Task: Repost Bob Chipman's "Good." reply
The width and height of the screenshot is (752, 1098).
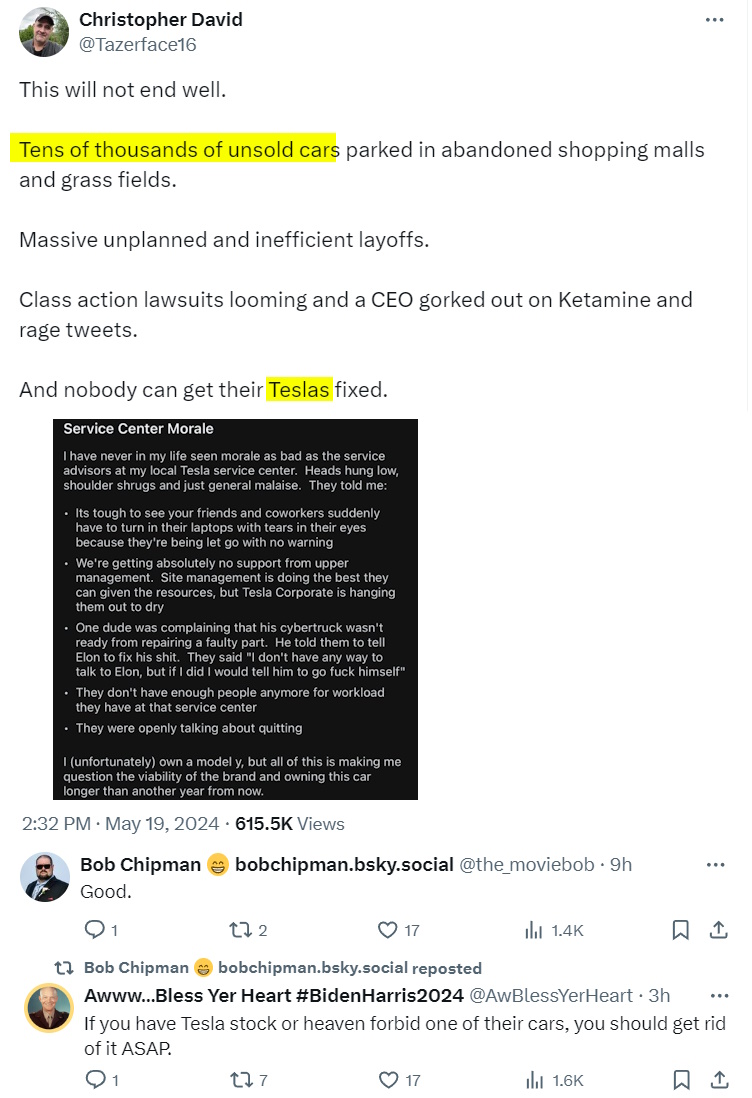Action: 240,930
